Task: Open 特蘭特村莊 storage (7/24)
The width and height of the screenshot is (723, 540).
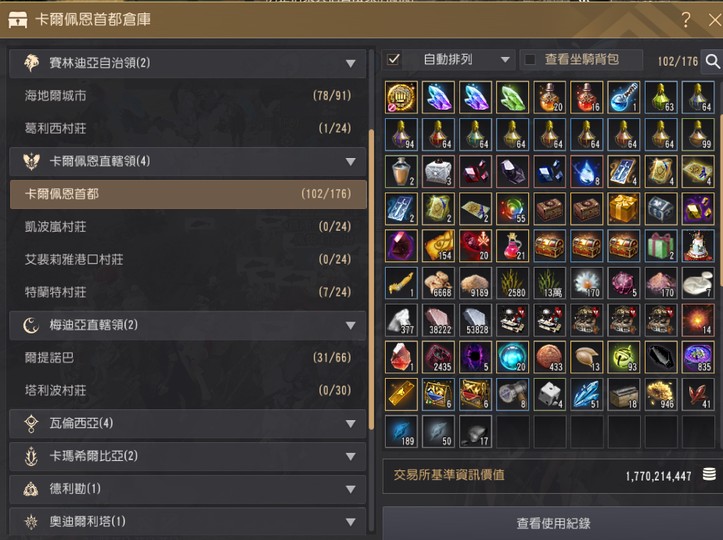Action: point(188,292)
